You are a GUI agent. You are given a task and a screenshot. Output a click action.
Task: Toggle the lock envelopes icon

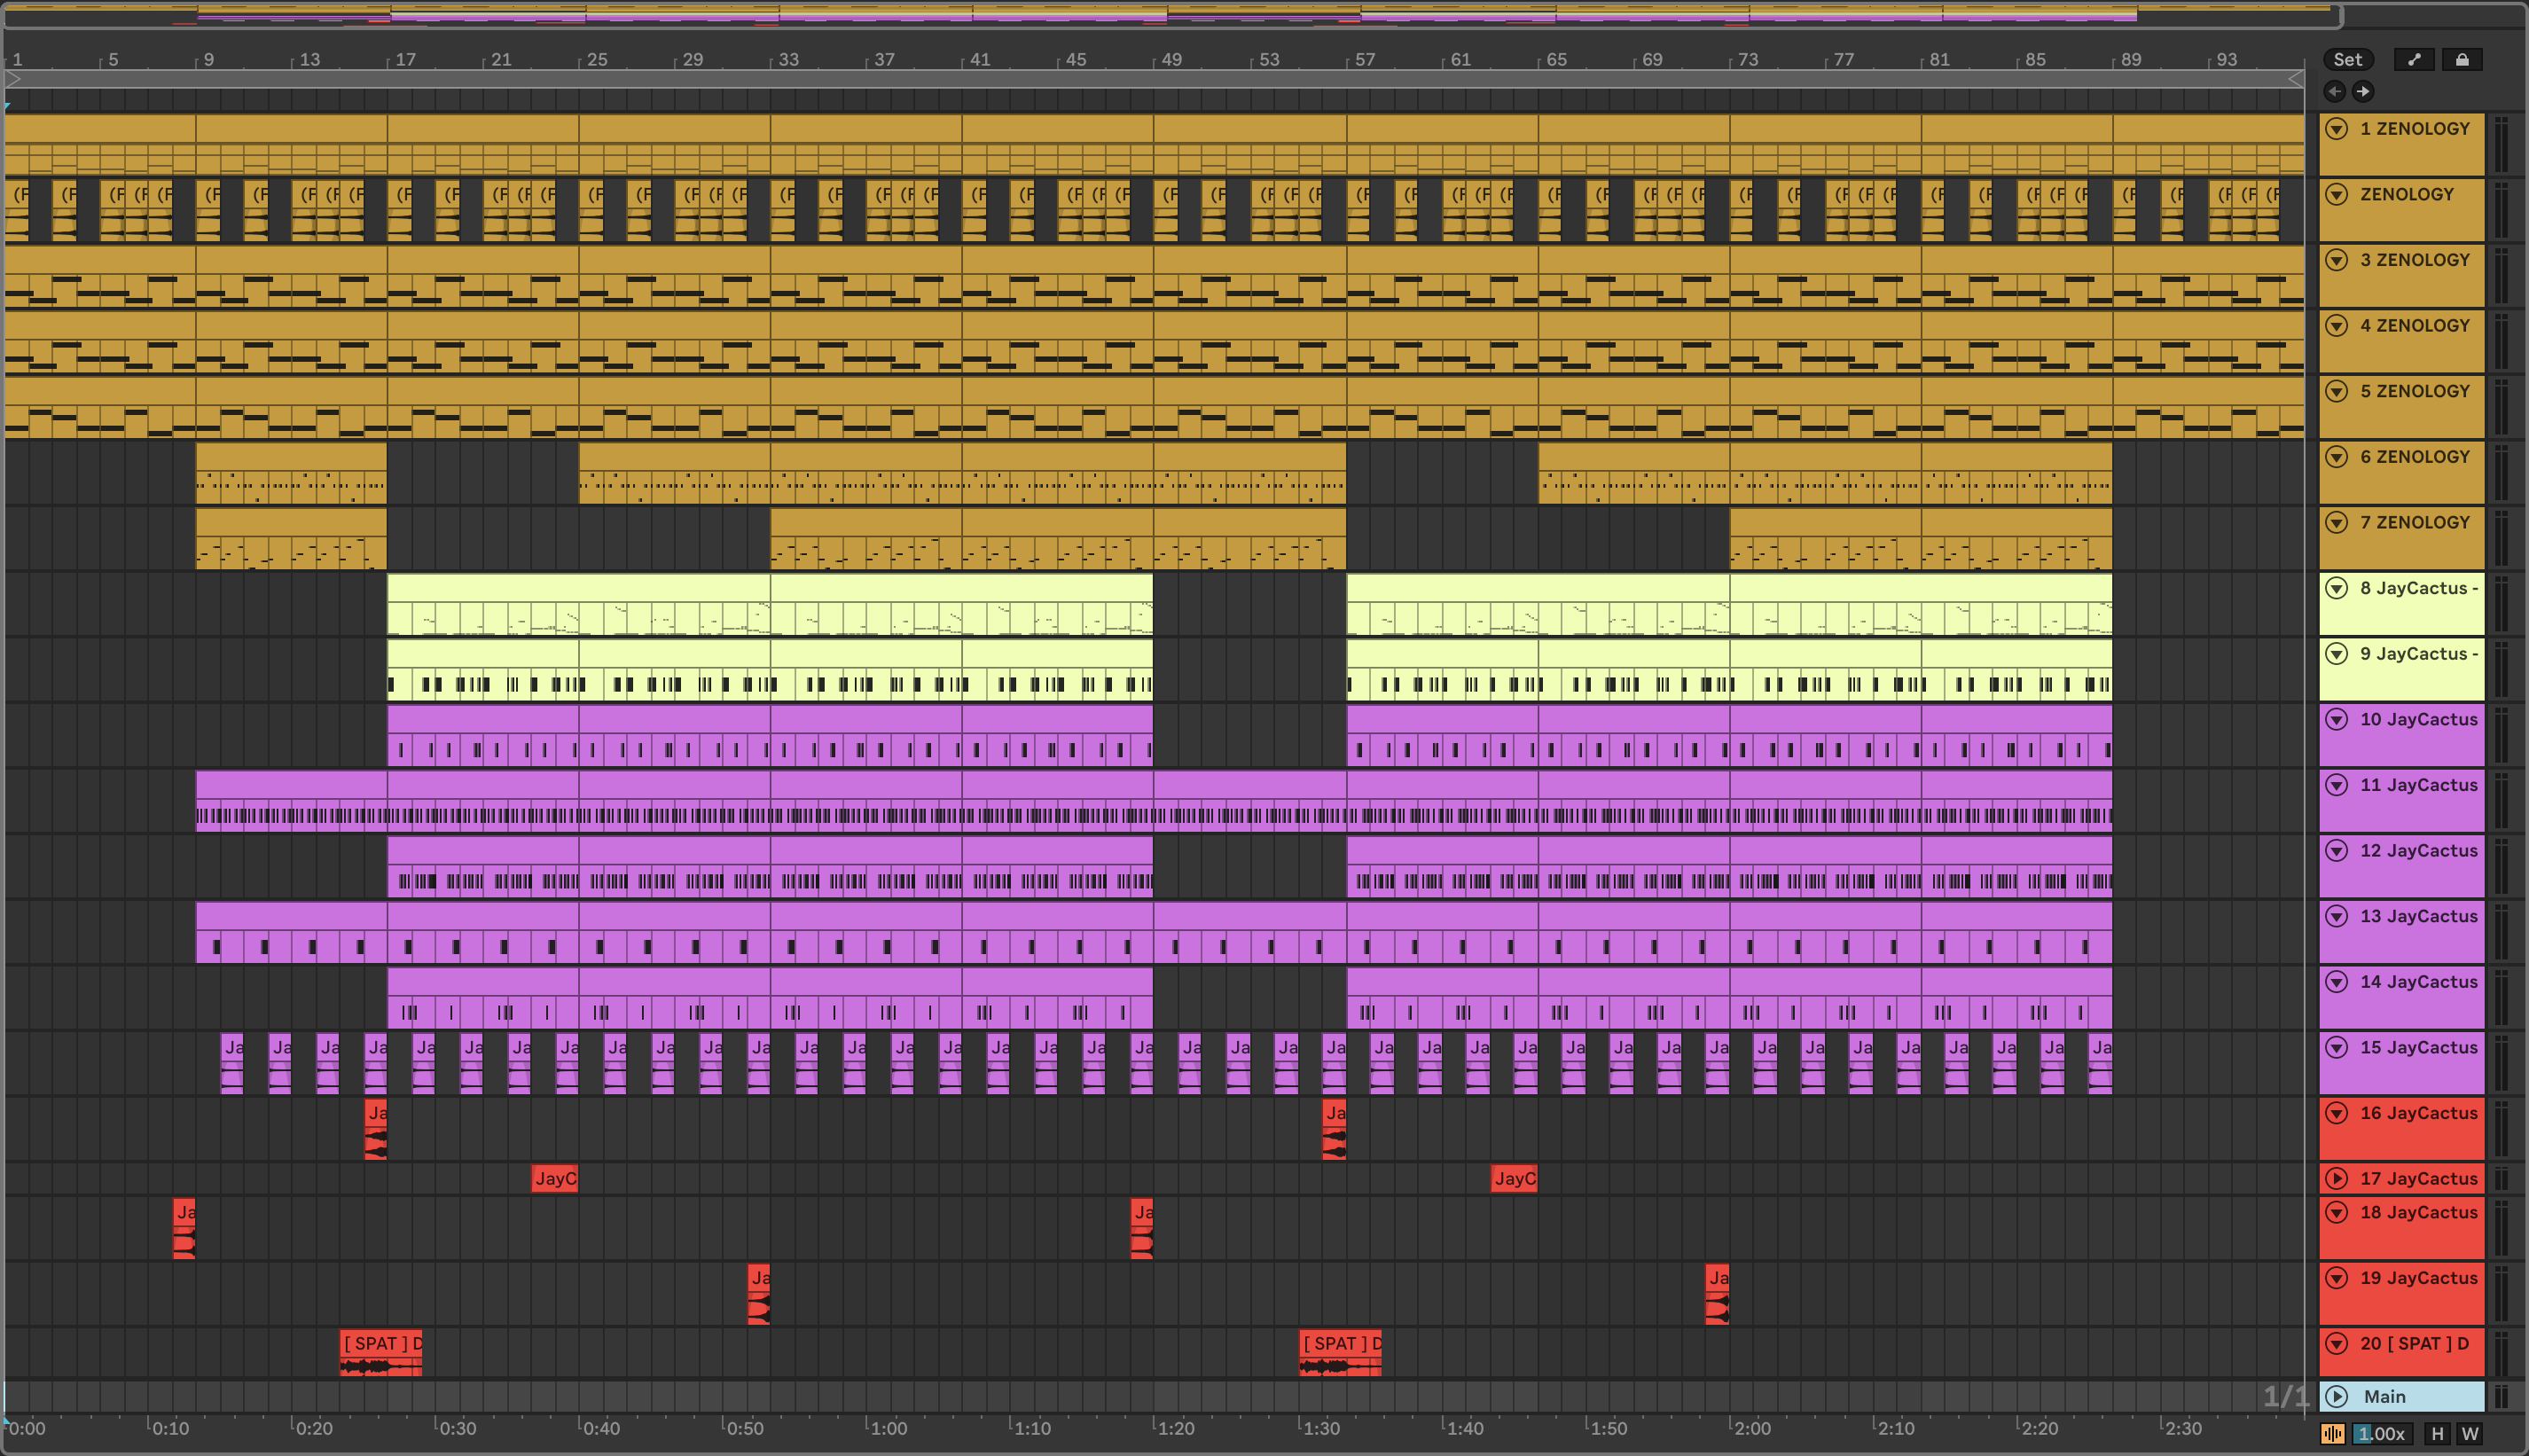point(2461,60)
